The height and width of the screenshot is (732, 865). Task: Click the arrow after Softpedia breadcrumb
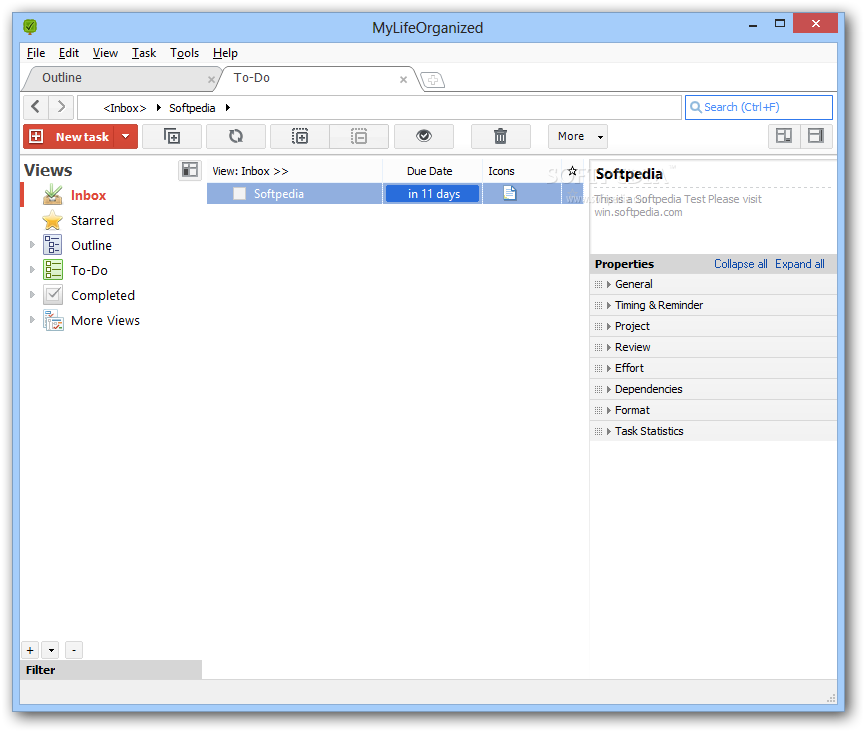pyautogui.click(x=227, y=108)
